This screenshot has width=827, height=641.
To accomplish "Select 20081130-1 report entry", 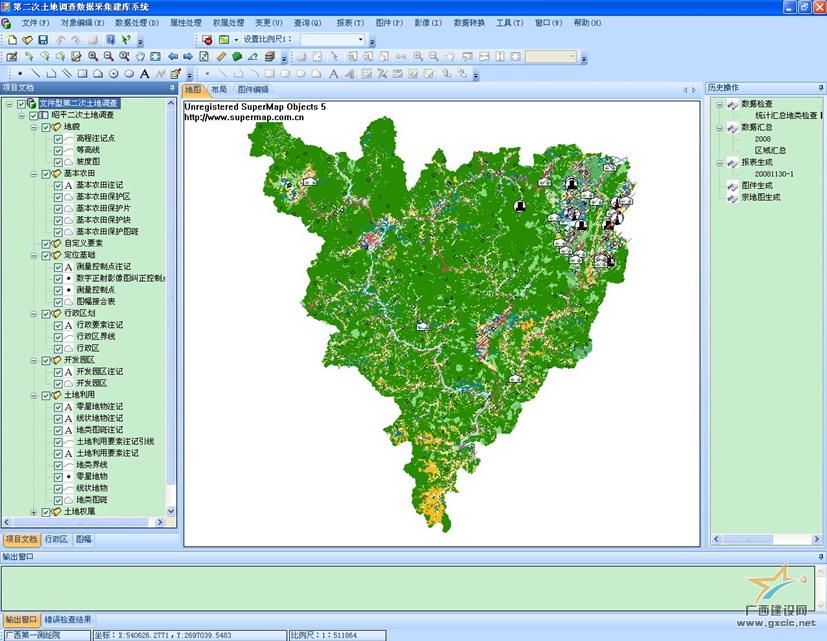I will [774, 174].
